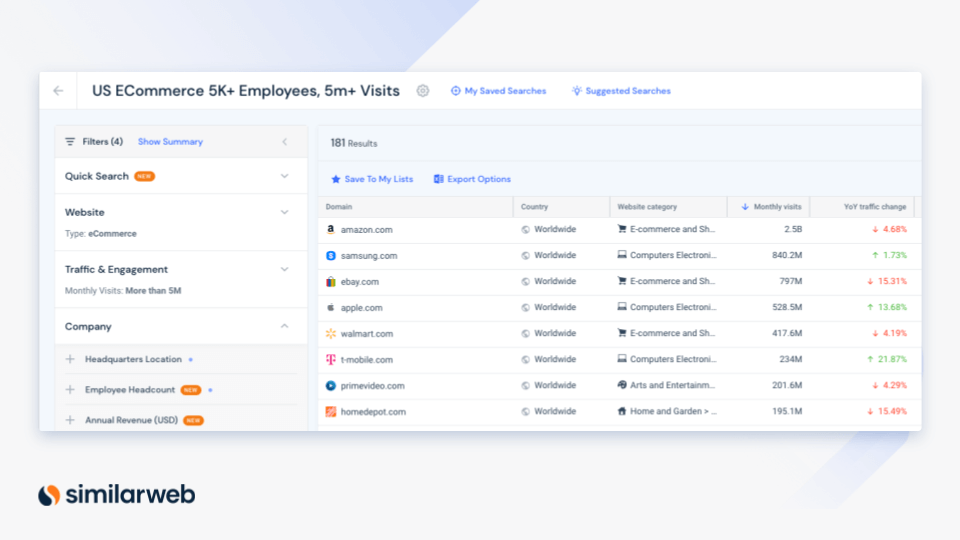Click the Walmart favicon
Viewport: 960px width, 540px height.
tap(331, 334)
